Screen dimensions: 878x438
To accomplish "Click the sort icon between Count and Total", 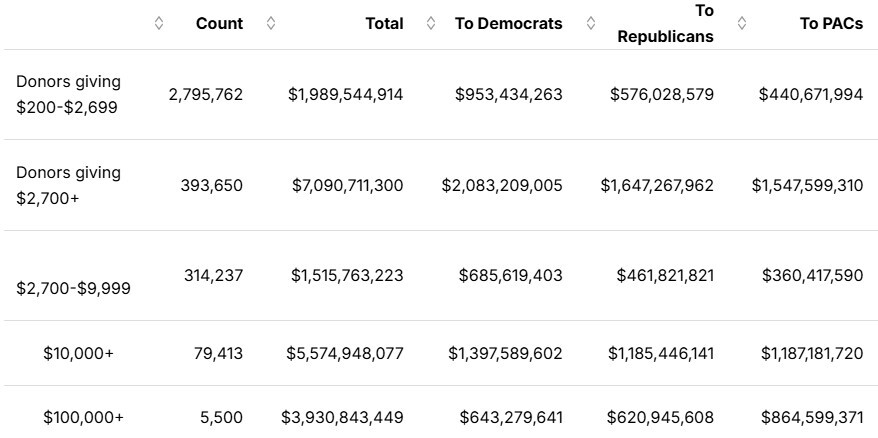I will tap(271, 23).
